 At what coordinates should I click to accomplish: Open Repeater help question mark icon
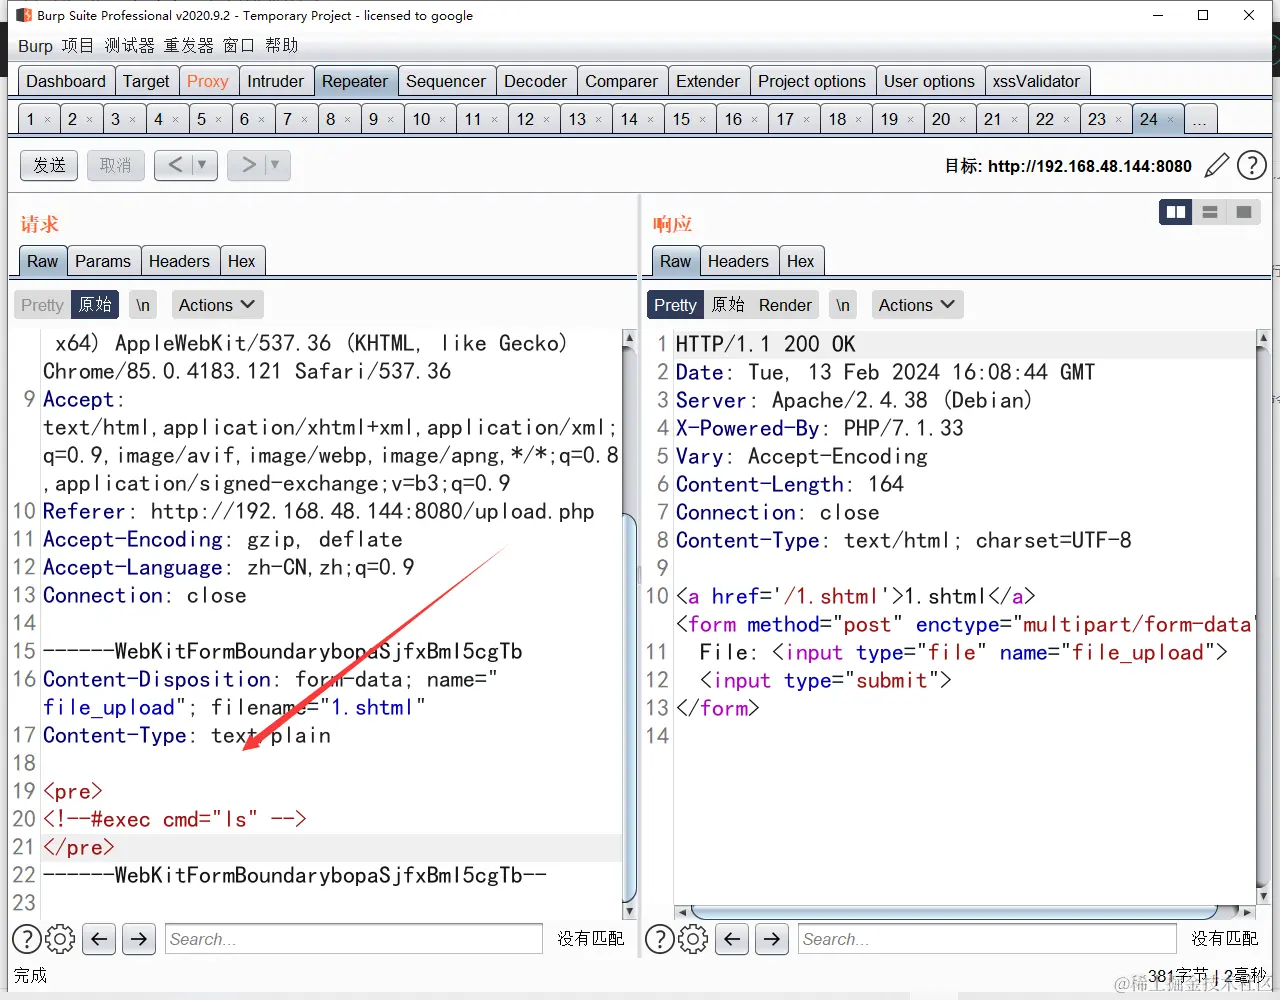[1252, 165]
